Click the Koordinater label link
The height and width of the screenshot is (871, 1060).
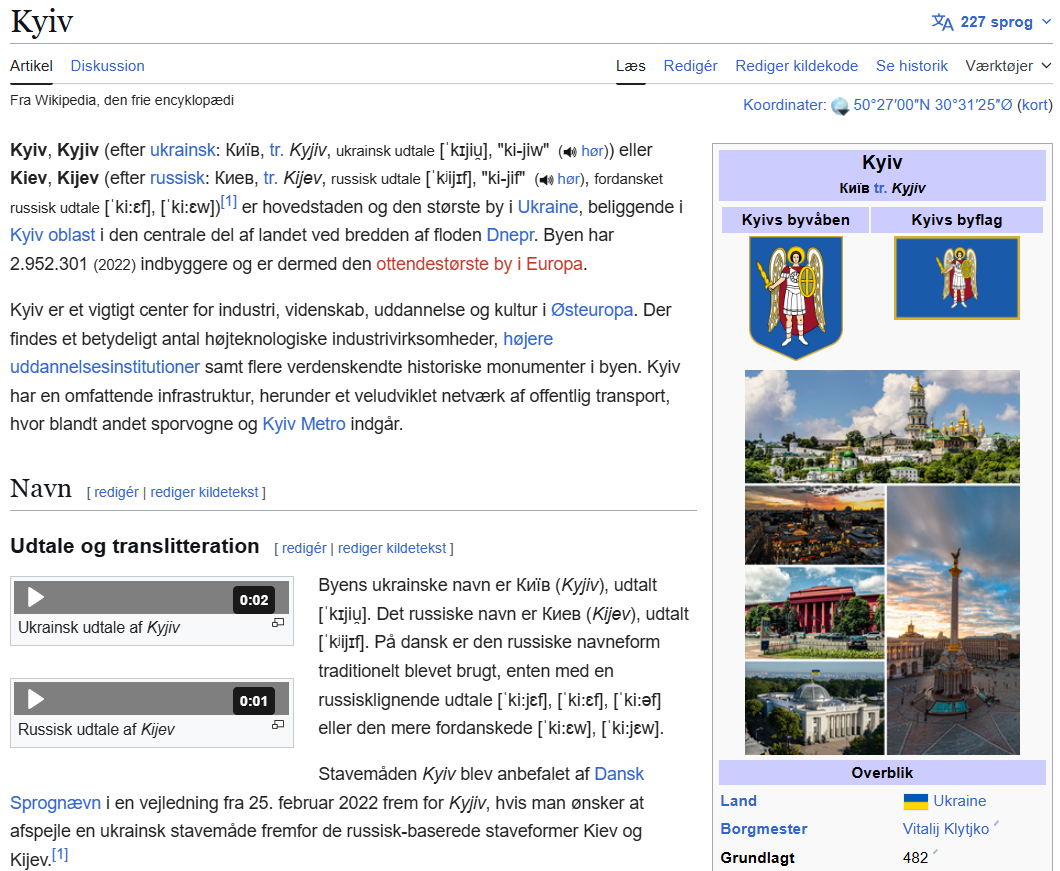point(784,105)
